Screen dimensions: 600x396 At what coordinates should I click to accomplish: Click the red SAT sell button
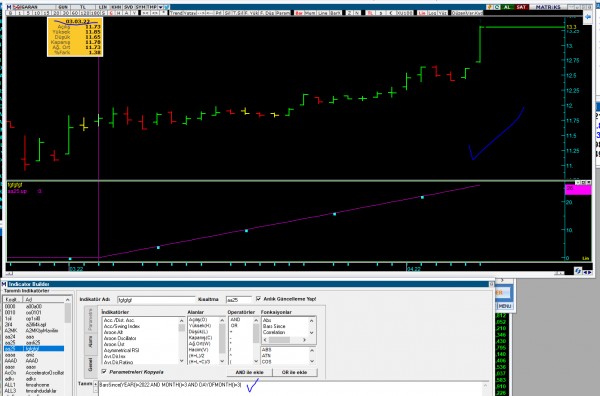tap(521, 7)
